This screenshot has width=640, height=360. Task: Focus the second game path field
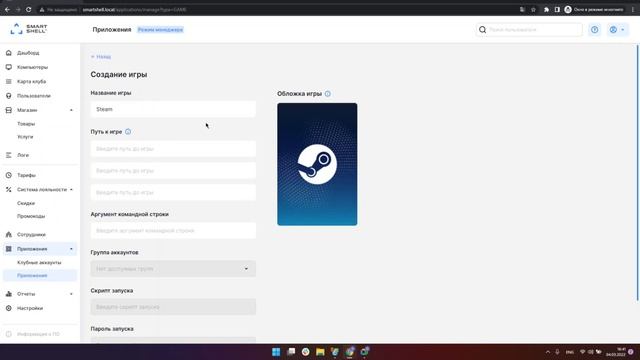pos(173,171)
